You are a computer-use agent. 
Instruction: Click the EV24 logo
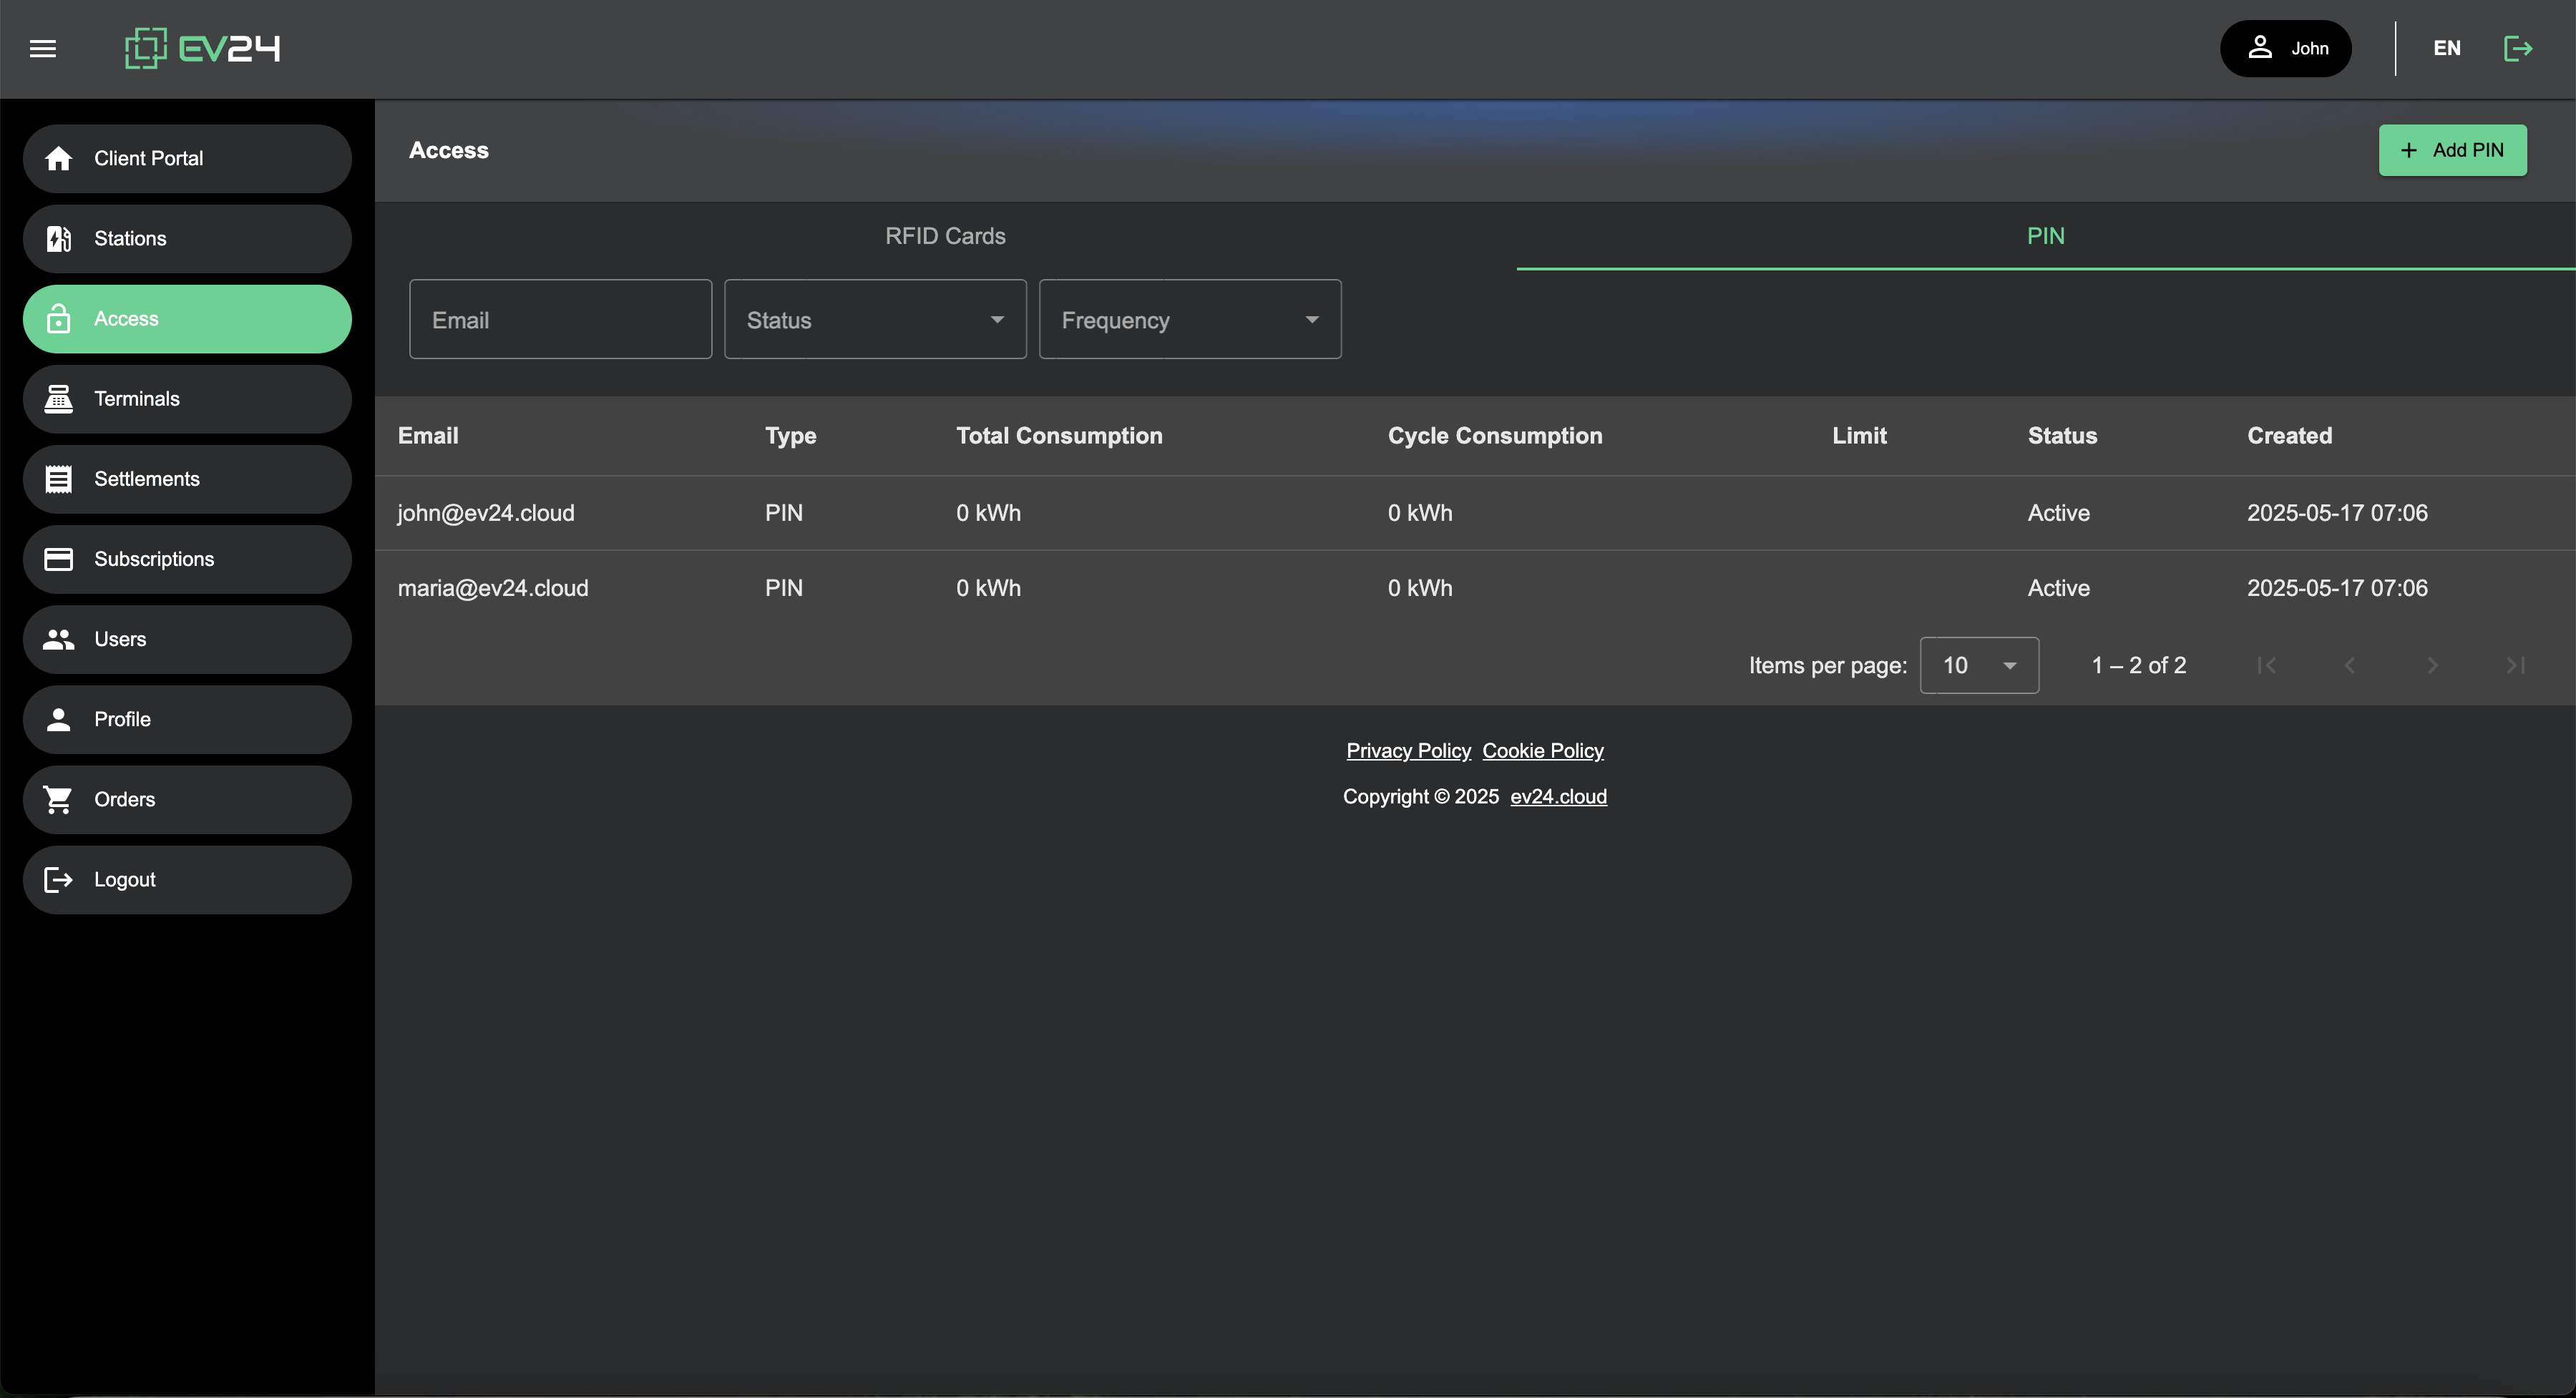[202, 48]
